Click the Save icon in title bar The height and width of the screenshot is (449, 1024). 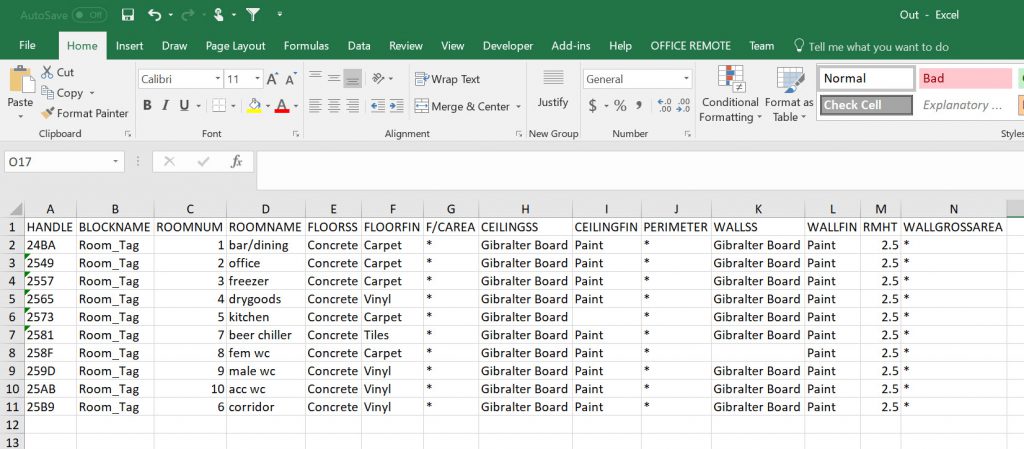coord(127,15)
